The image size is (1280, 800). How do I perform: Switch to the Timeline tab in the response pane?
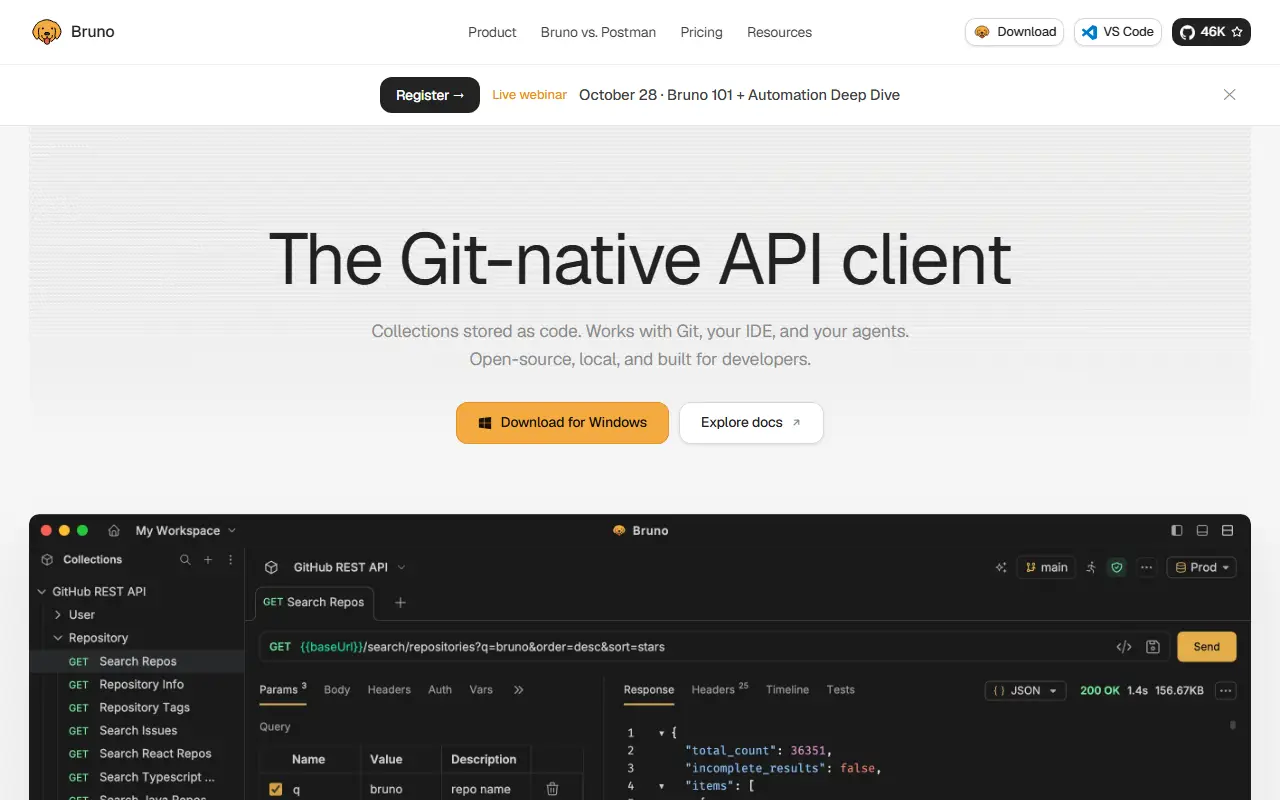point(787,690)
